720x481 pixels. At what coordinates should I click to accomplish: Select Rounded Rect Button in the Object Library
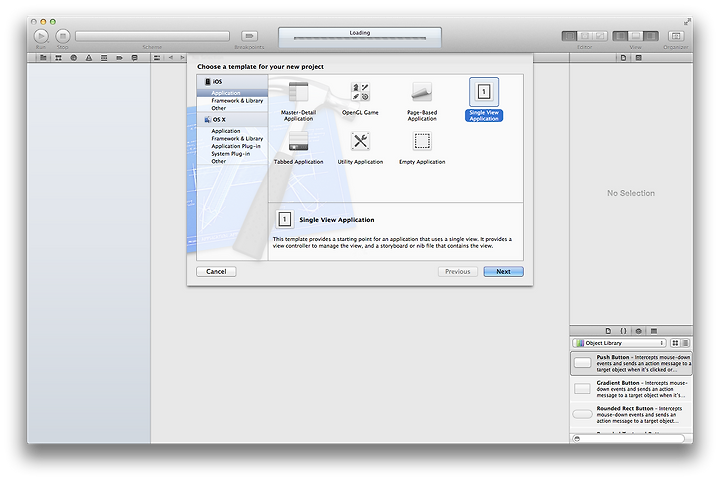click(631, 414)
